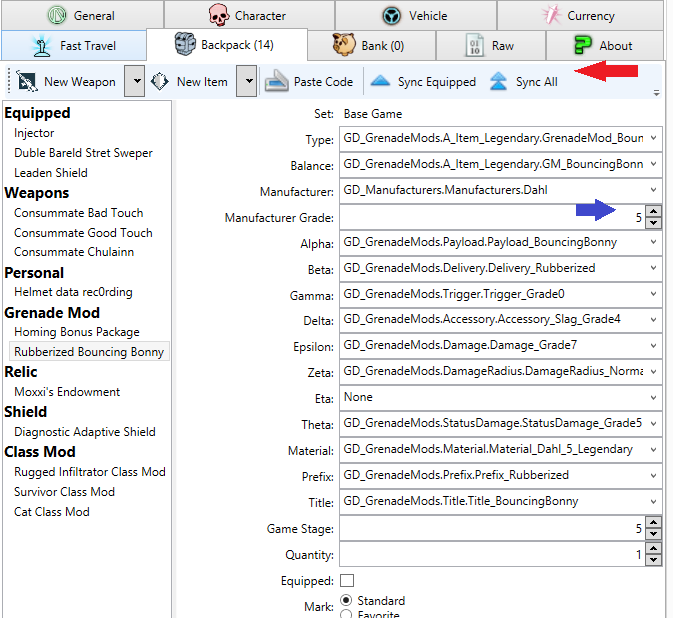Screen dimensions: 673x618
Task: Switch to the Raw tab
Action: pyautogui.click(x=491, y=45)
